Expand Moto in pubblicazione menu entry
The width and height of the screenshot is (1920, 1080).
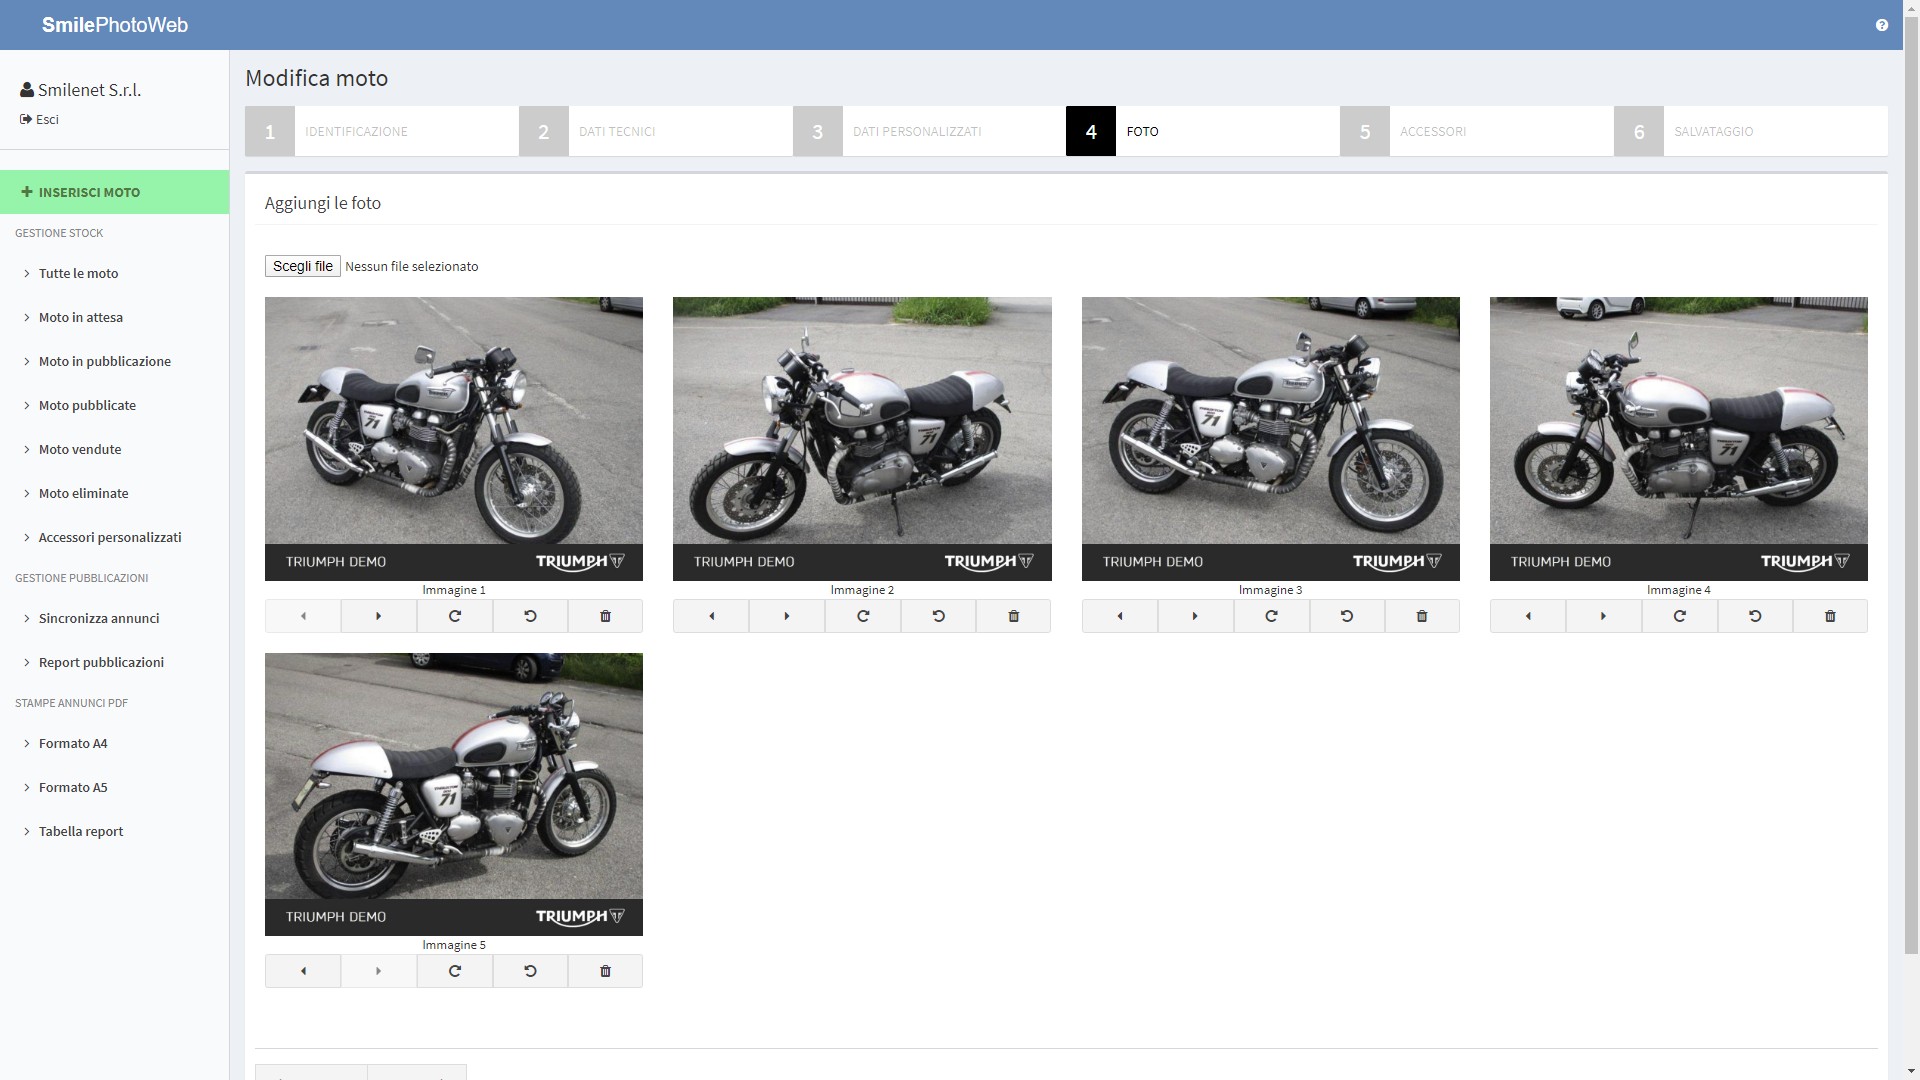(x=104, y=361)
